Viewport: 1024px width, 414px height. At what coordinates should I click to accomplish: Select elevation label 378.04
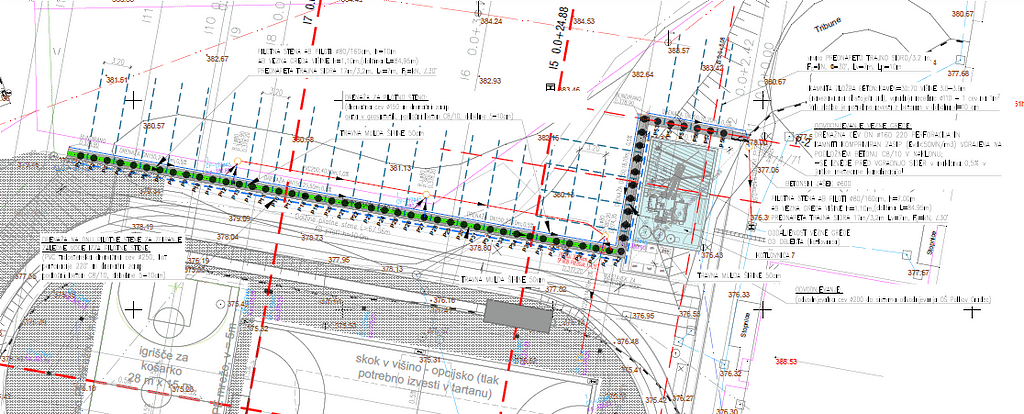tap(229, 237)
